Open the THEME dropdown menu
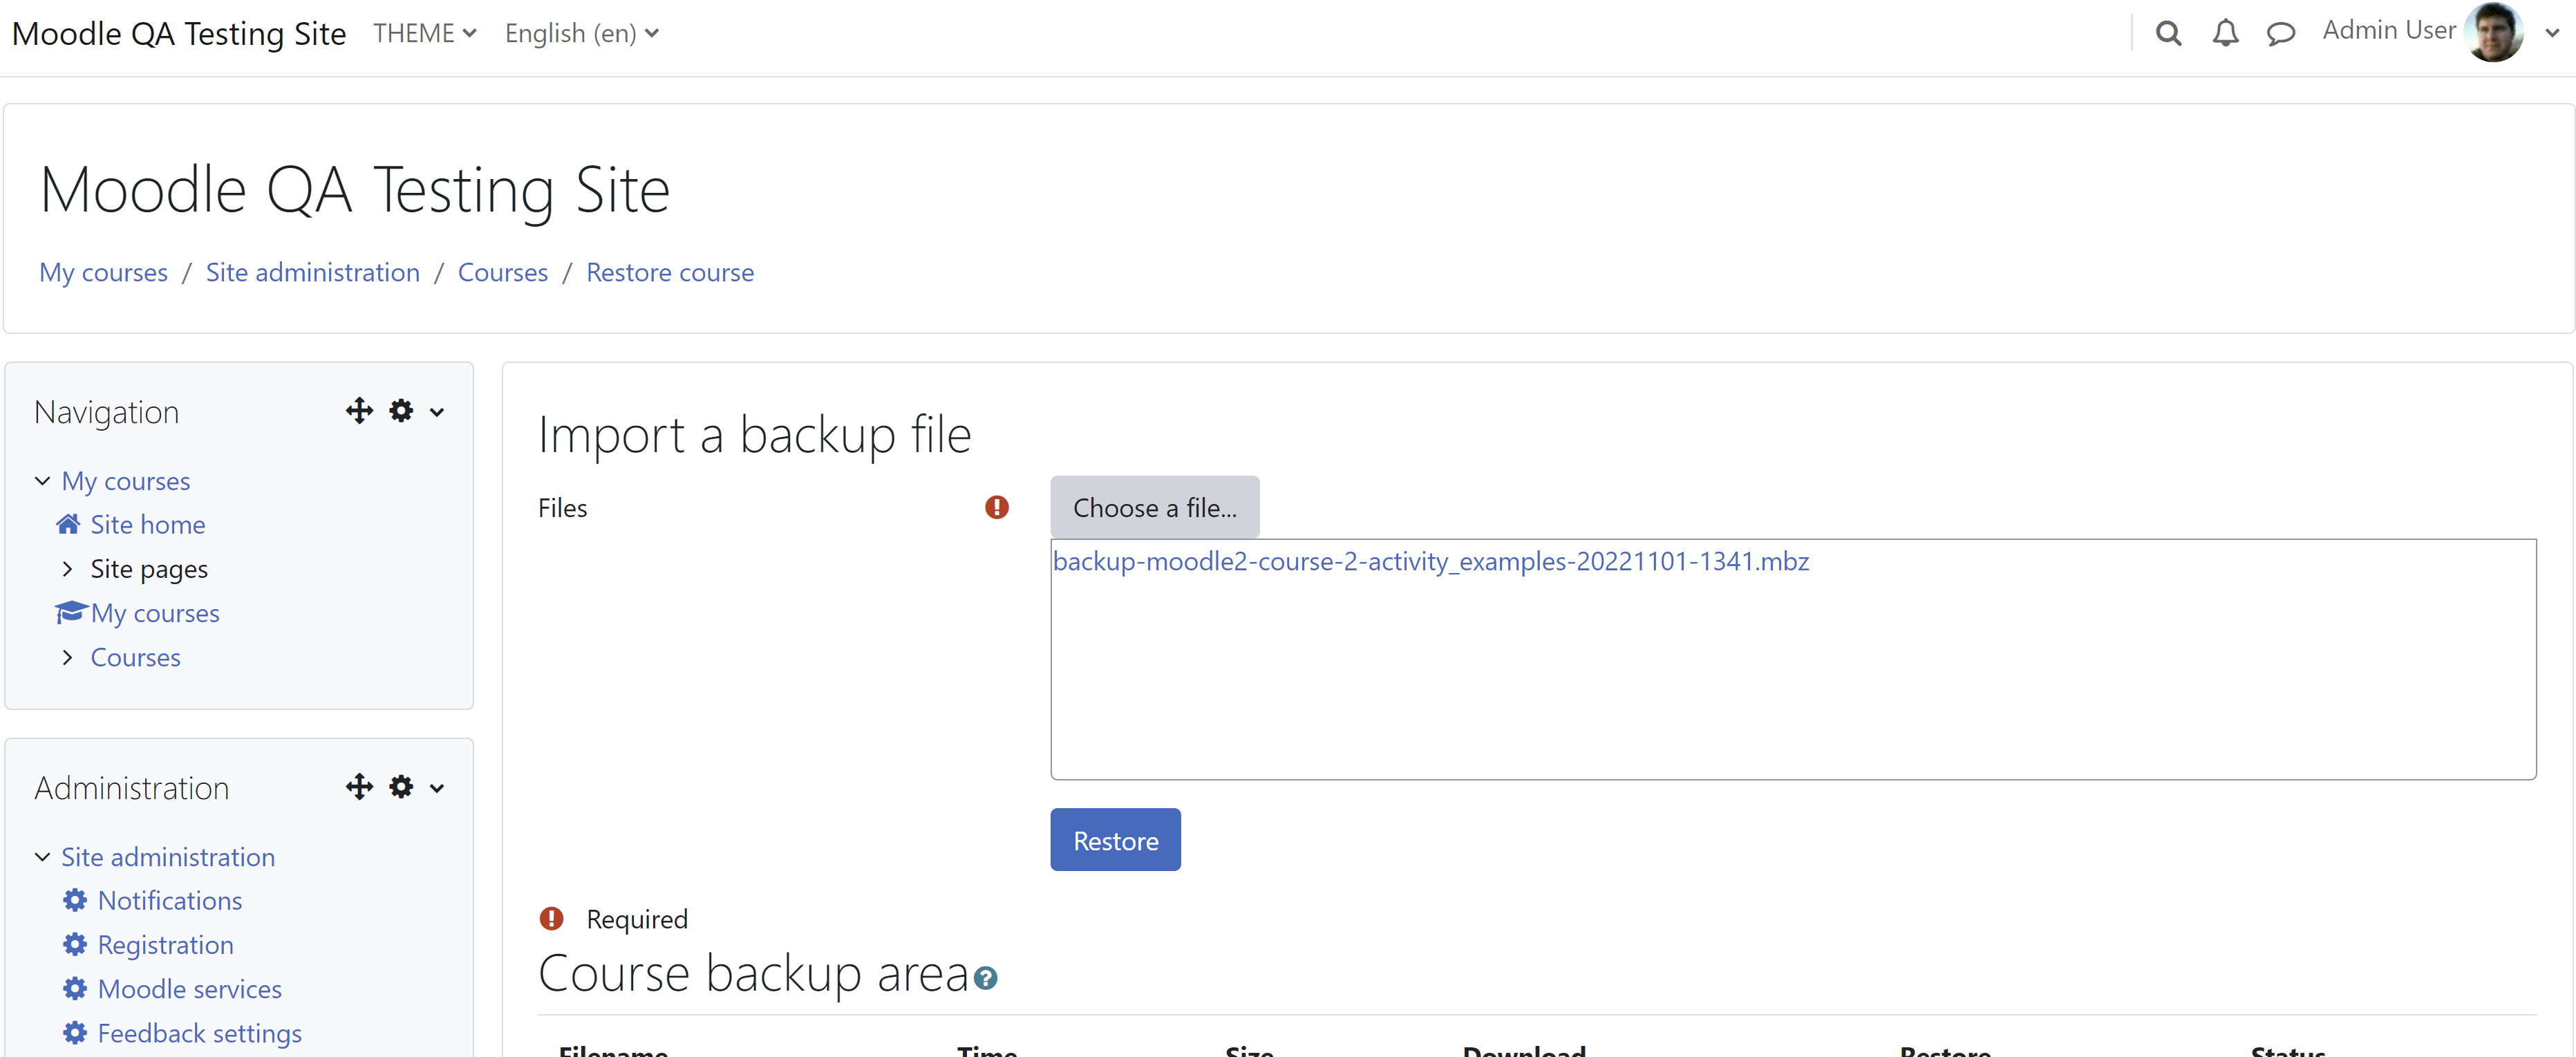2576x1057 pixels. click(x=425, y=33)
